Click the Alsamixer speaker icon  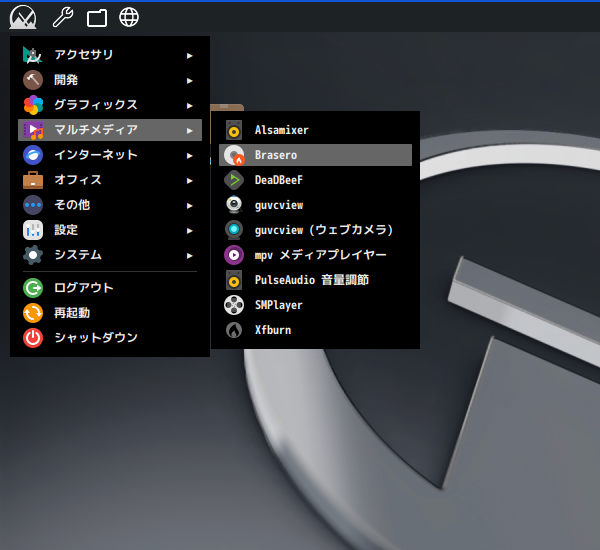tap(233, 130)
